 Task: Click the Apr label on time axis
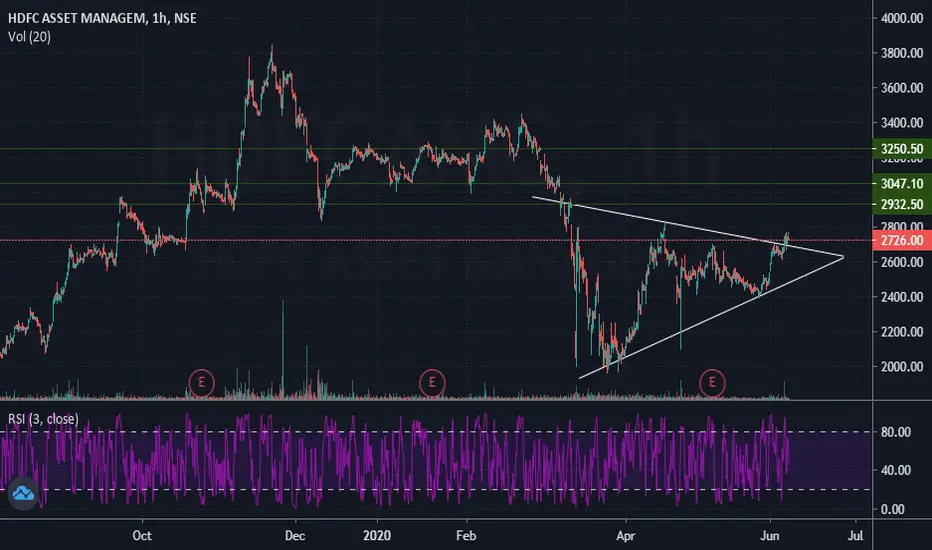[x=625, y=536]
